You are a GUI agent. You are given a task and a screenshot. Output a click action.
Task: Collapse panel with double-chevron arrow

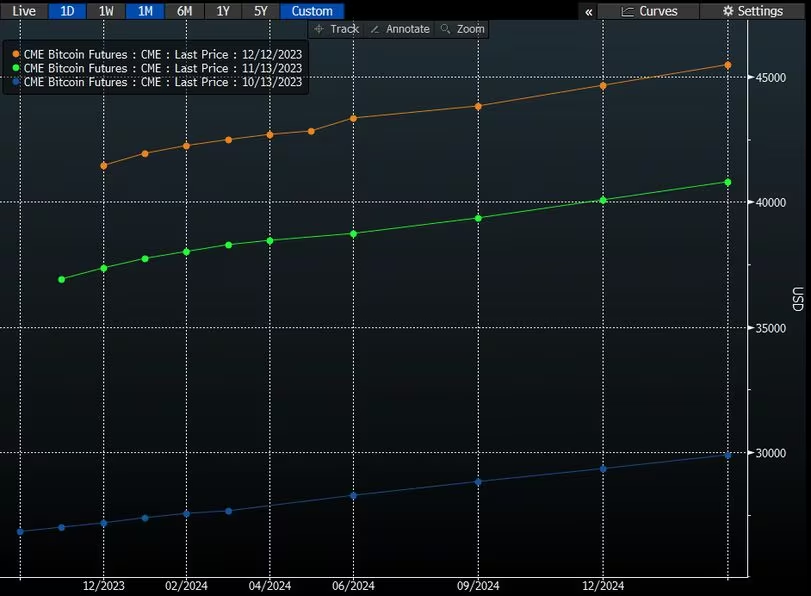pyautogui.click(x=589, y=11)
